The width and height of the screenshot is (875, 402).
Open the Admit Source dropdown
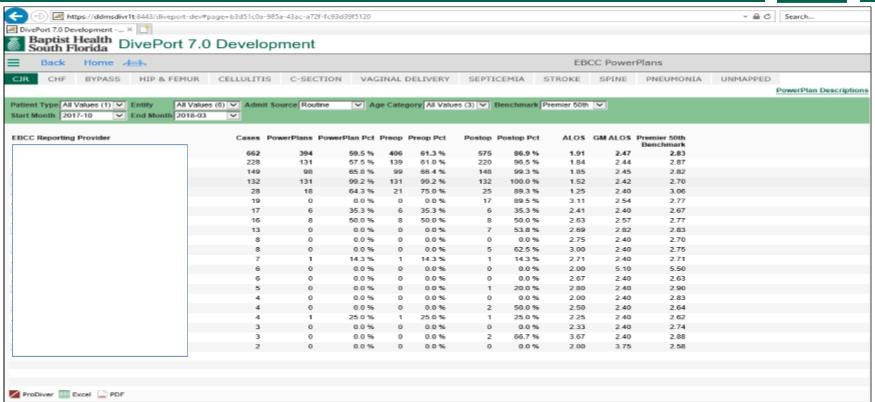pyautogui.click(x=331, y=105)
